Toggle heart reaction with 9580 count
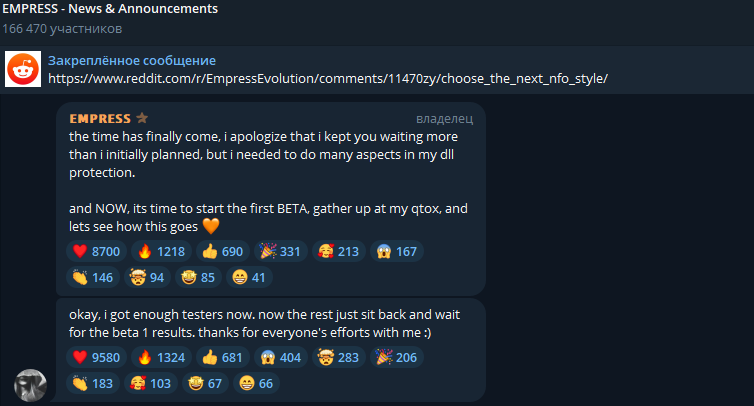This screenshot has width=754, height=406. (x=97, y=357)
